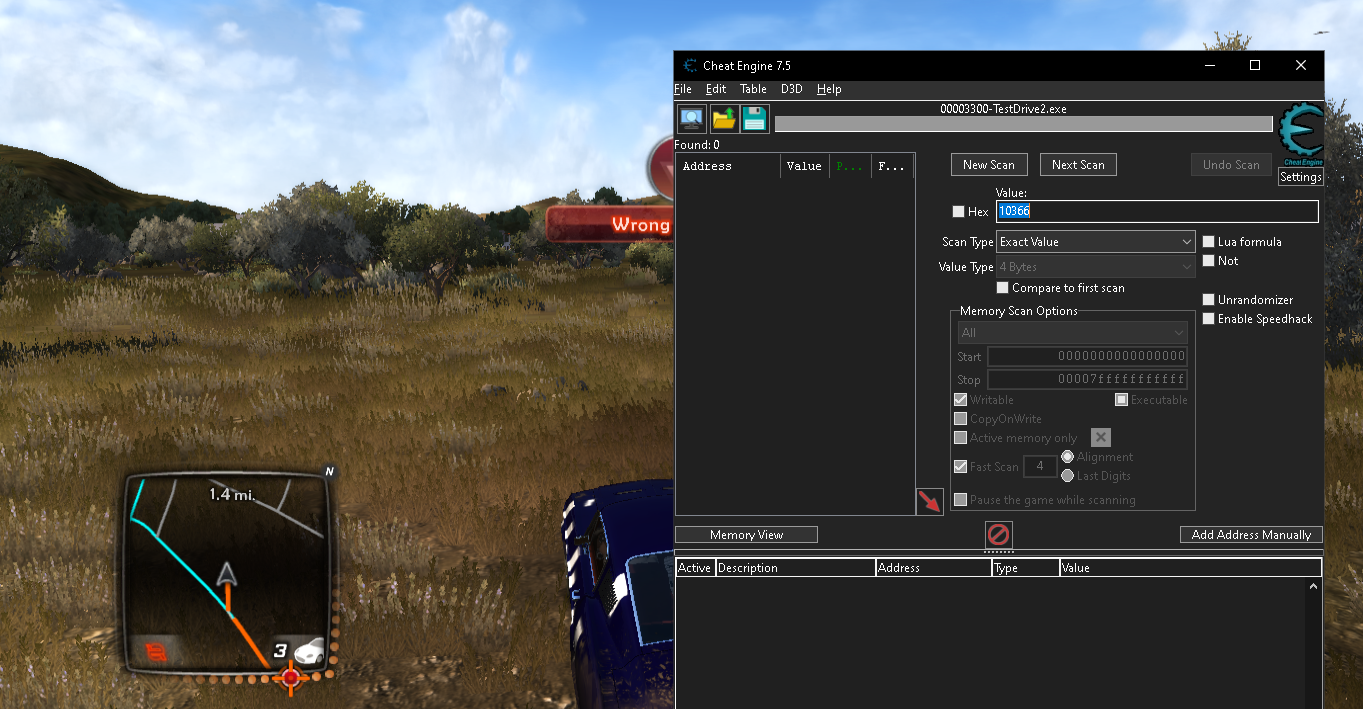
Task: Click the Description column header
Action: click(x=796, y=568)
